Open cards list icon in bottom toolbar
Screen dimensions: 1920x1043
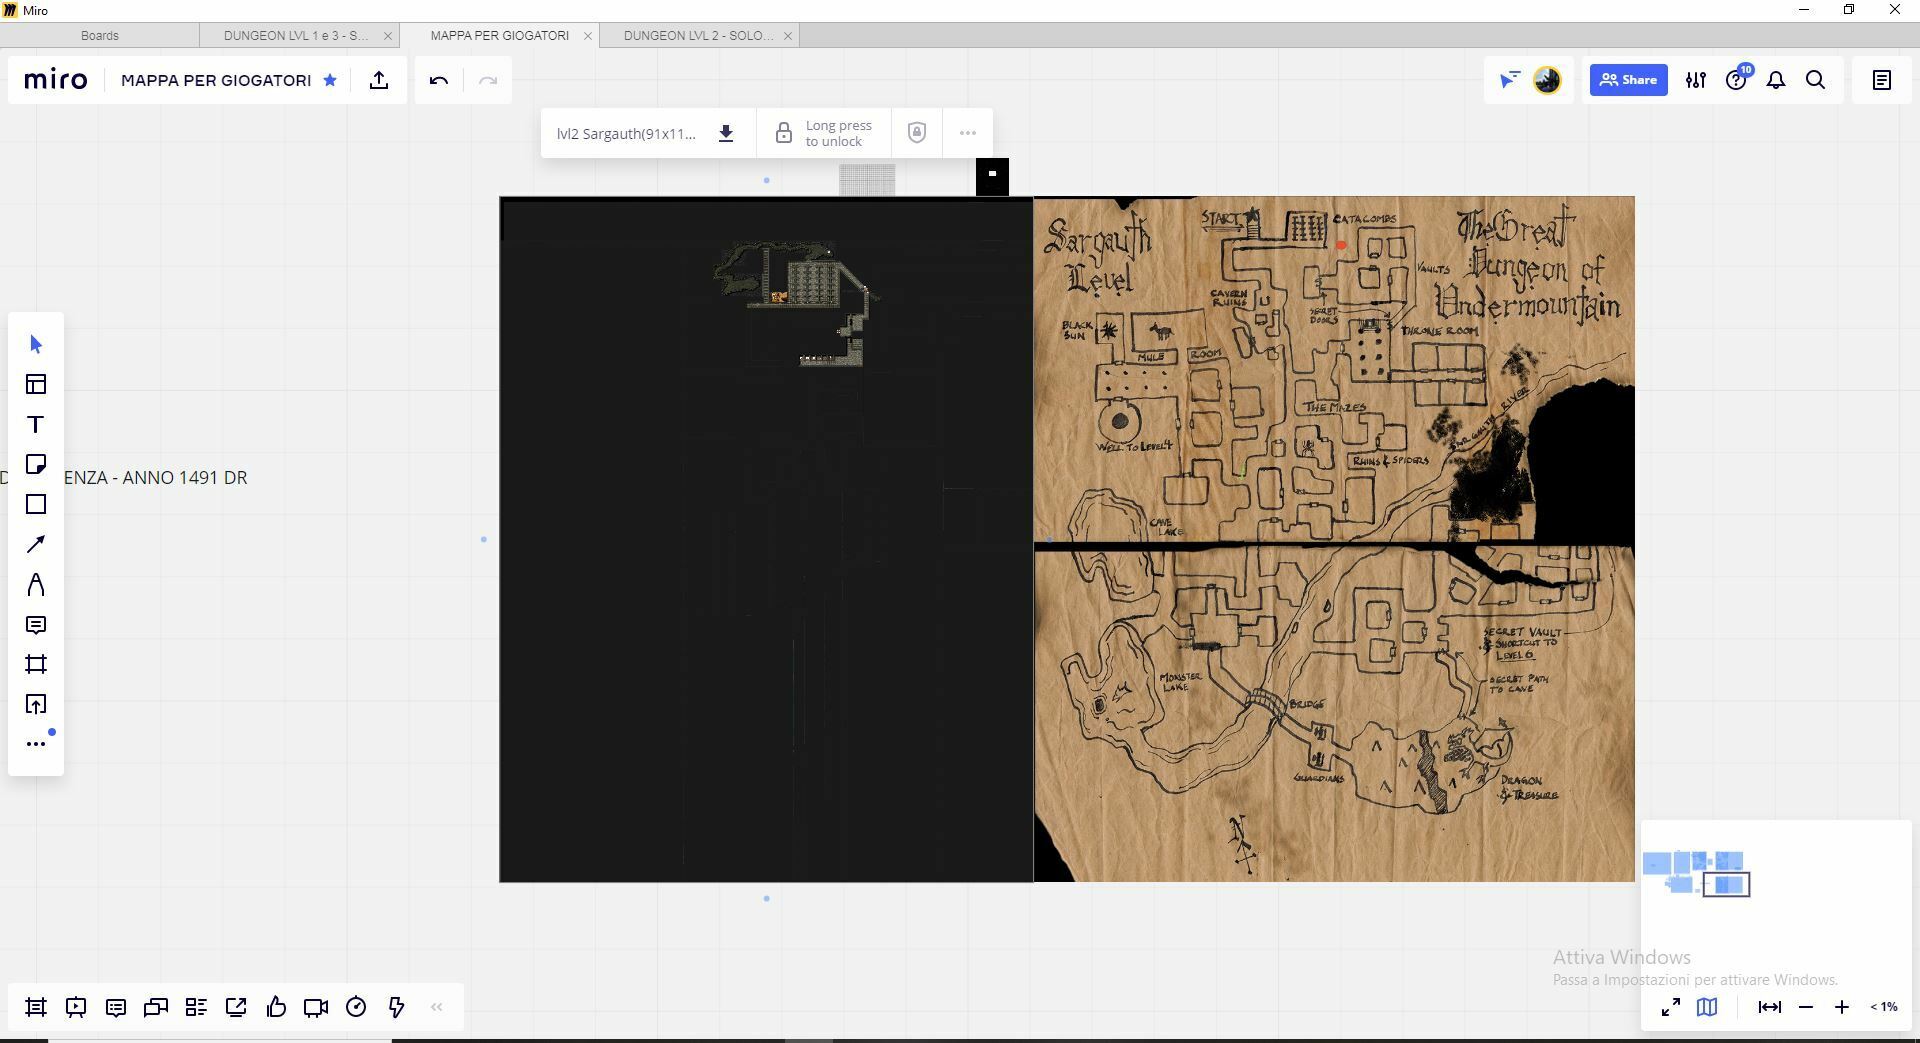[x=196, y=1007]
